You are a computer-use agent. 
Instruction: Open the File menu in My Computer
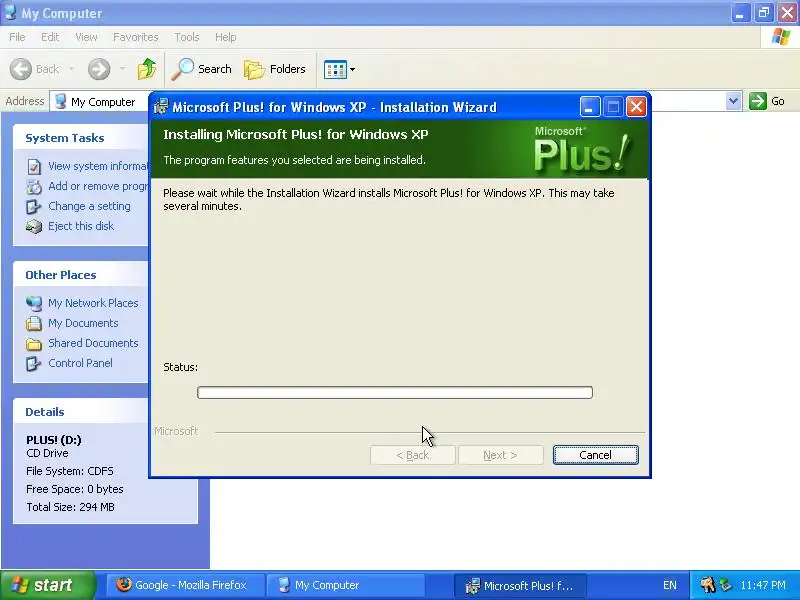pos(17,37)
